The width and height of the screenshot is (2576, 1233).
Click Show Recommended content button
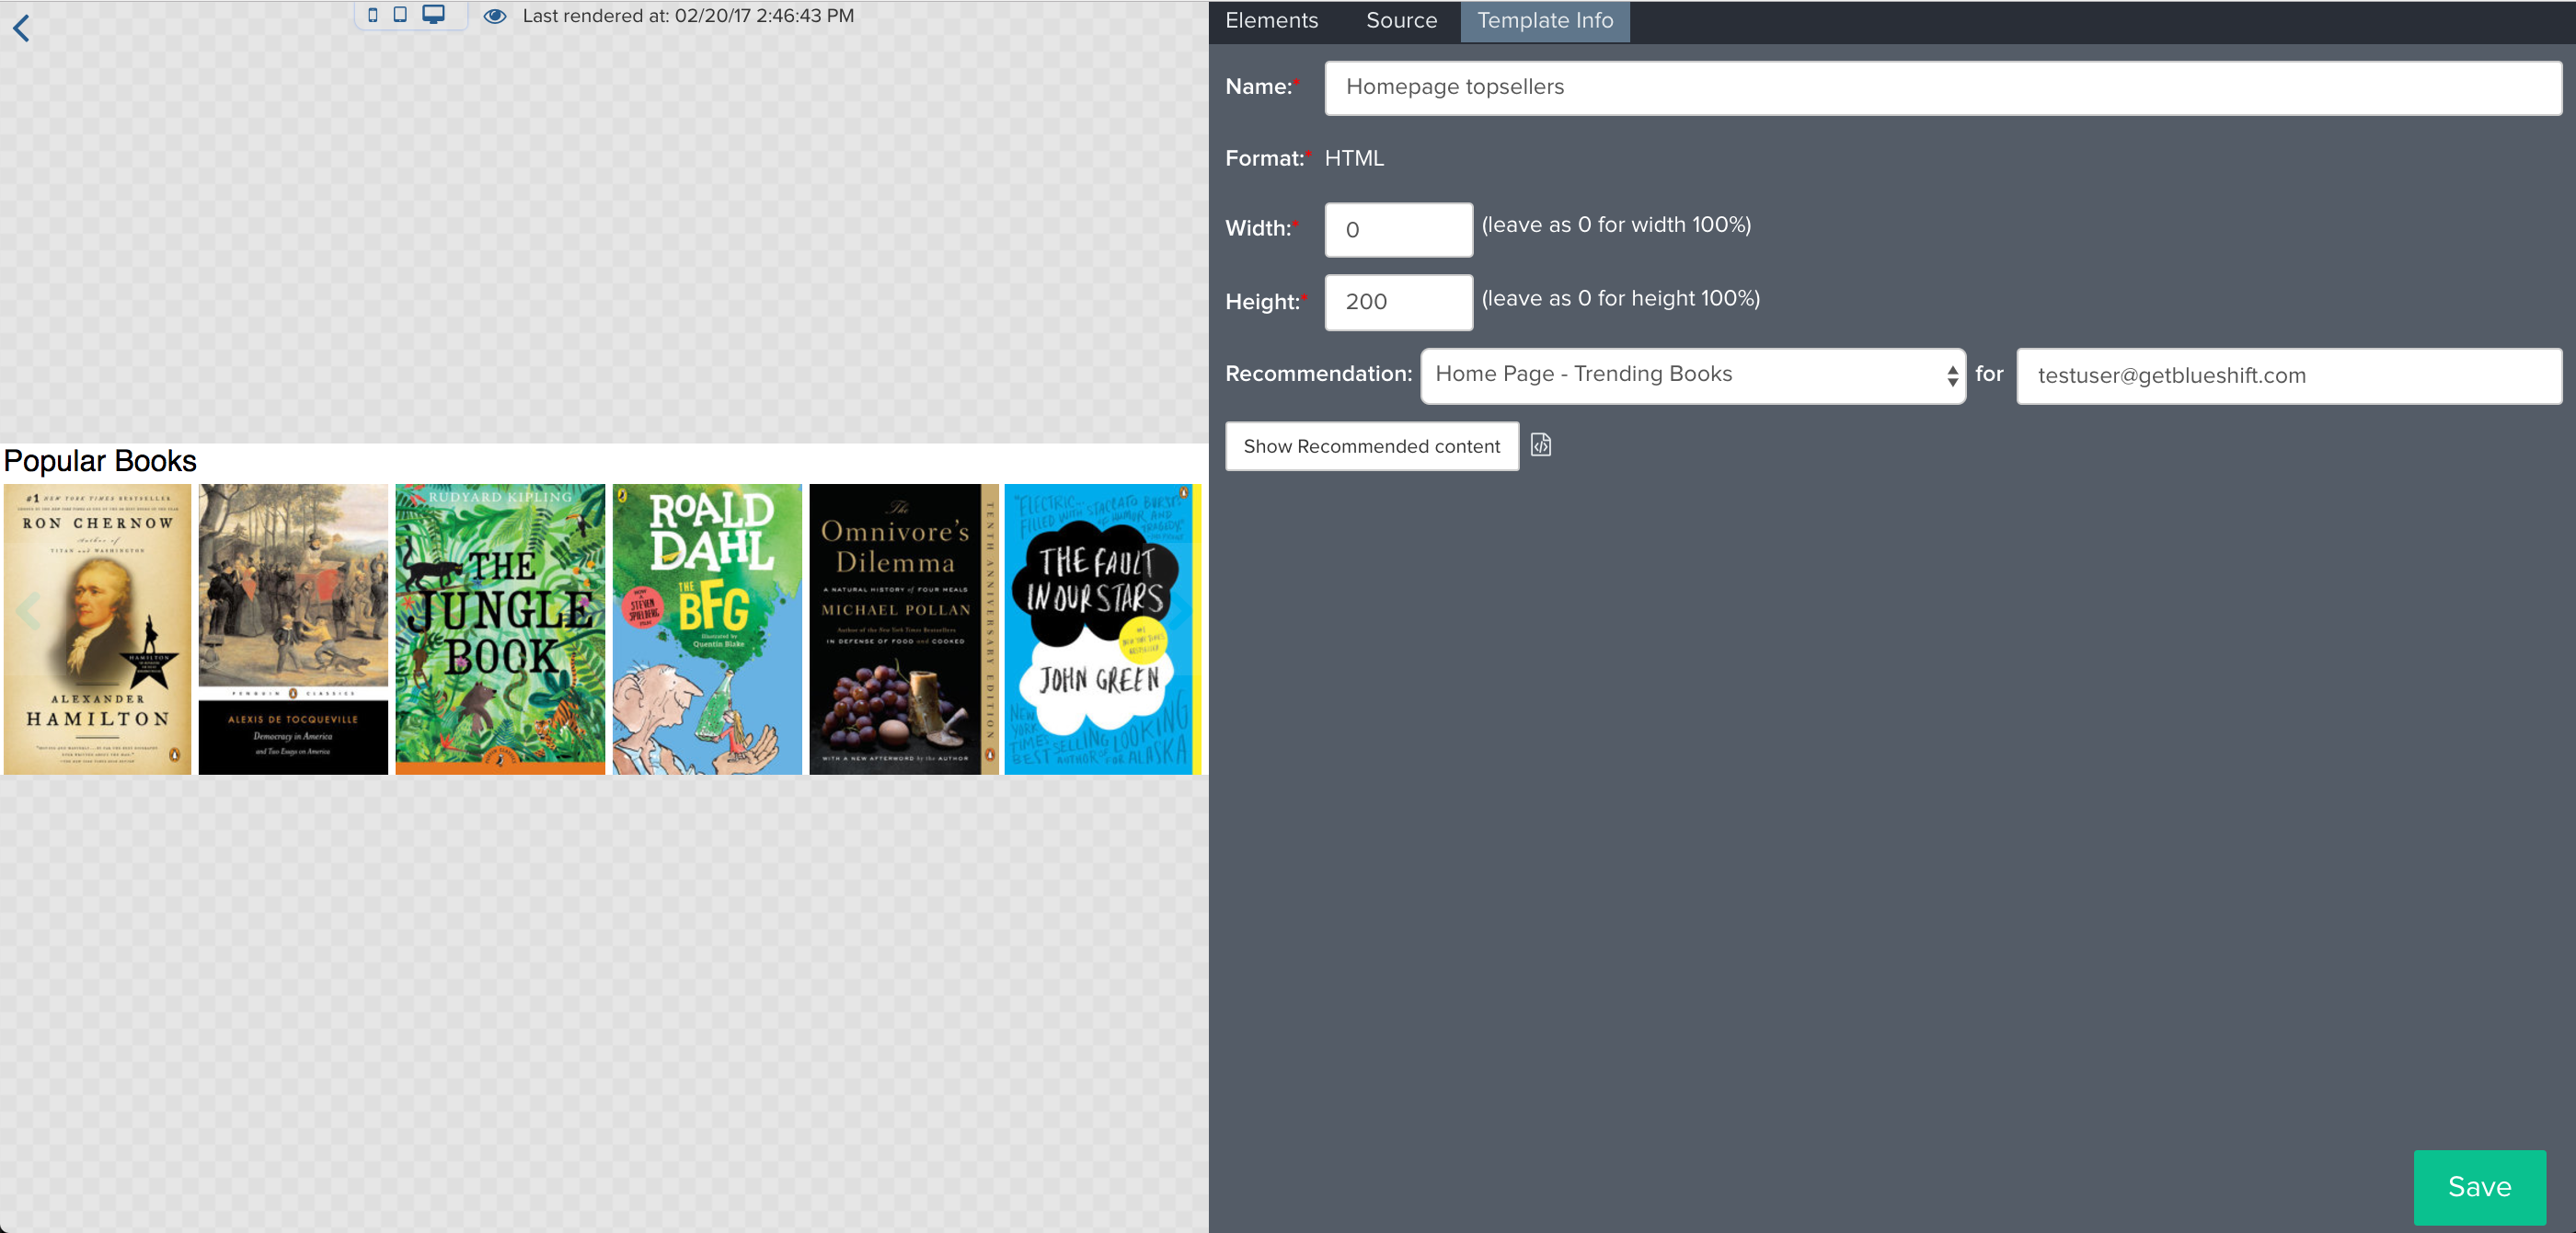pyautogui.click(x=1372, y=446)
